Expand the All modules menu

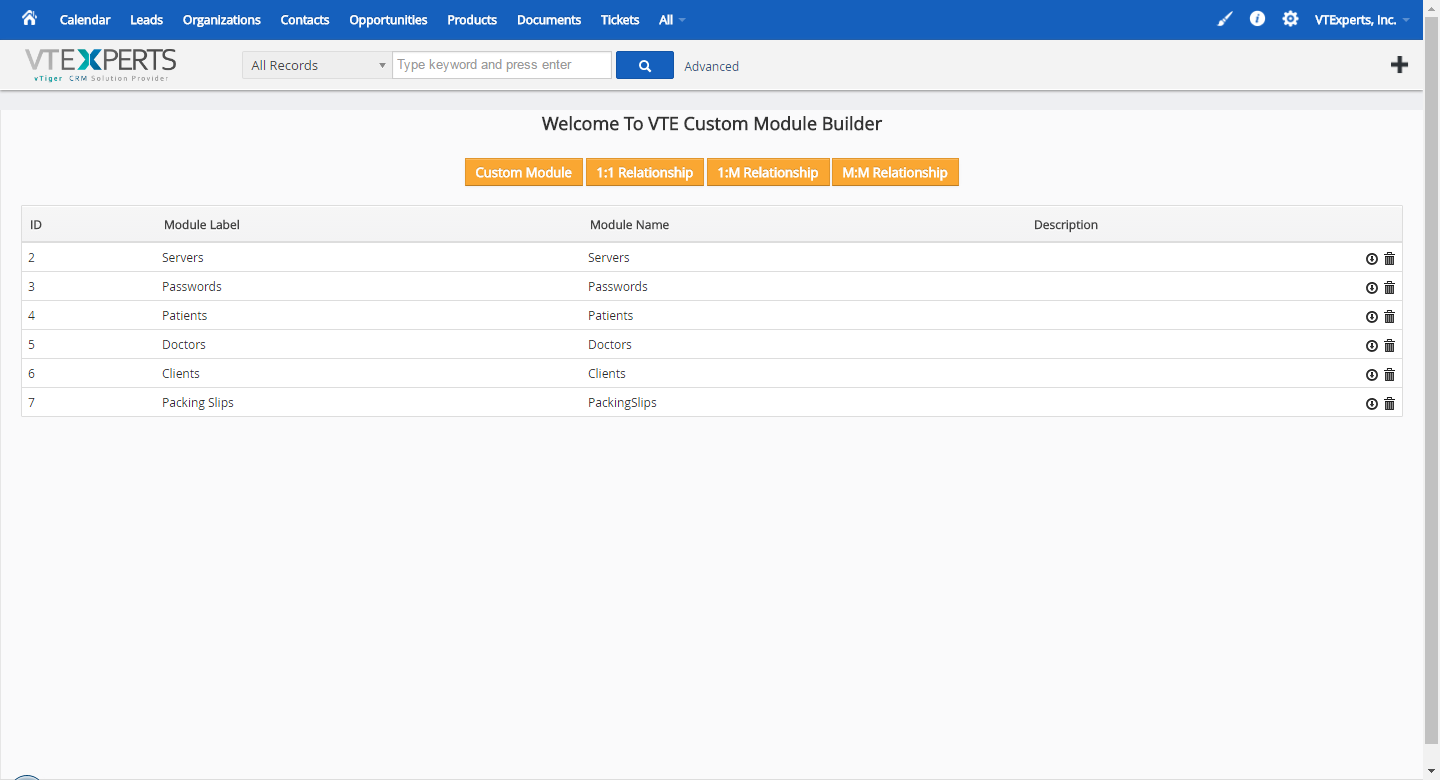point(672,20)
